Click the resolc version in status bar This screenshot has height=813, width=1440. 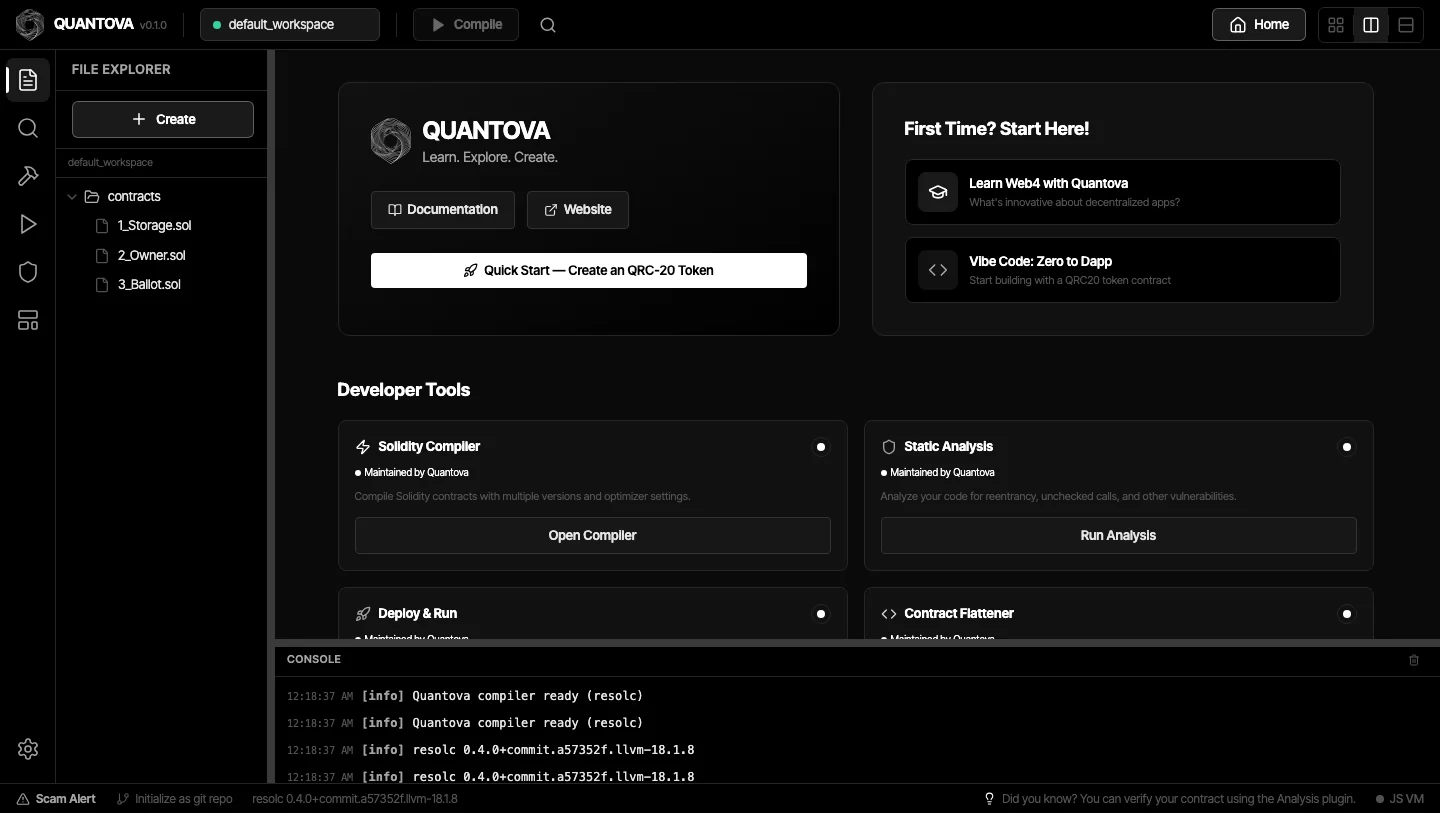355,799
